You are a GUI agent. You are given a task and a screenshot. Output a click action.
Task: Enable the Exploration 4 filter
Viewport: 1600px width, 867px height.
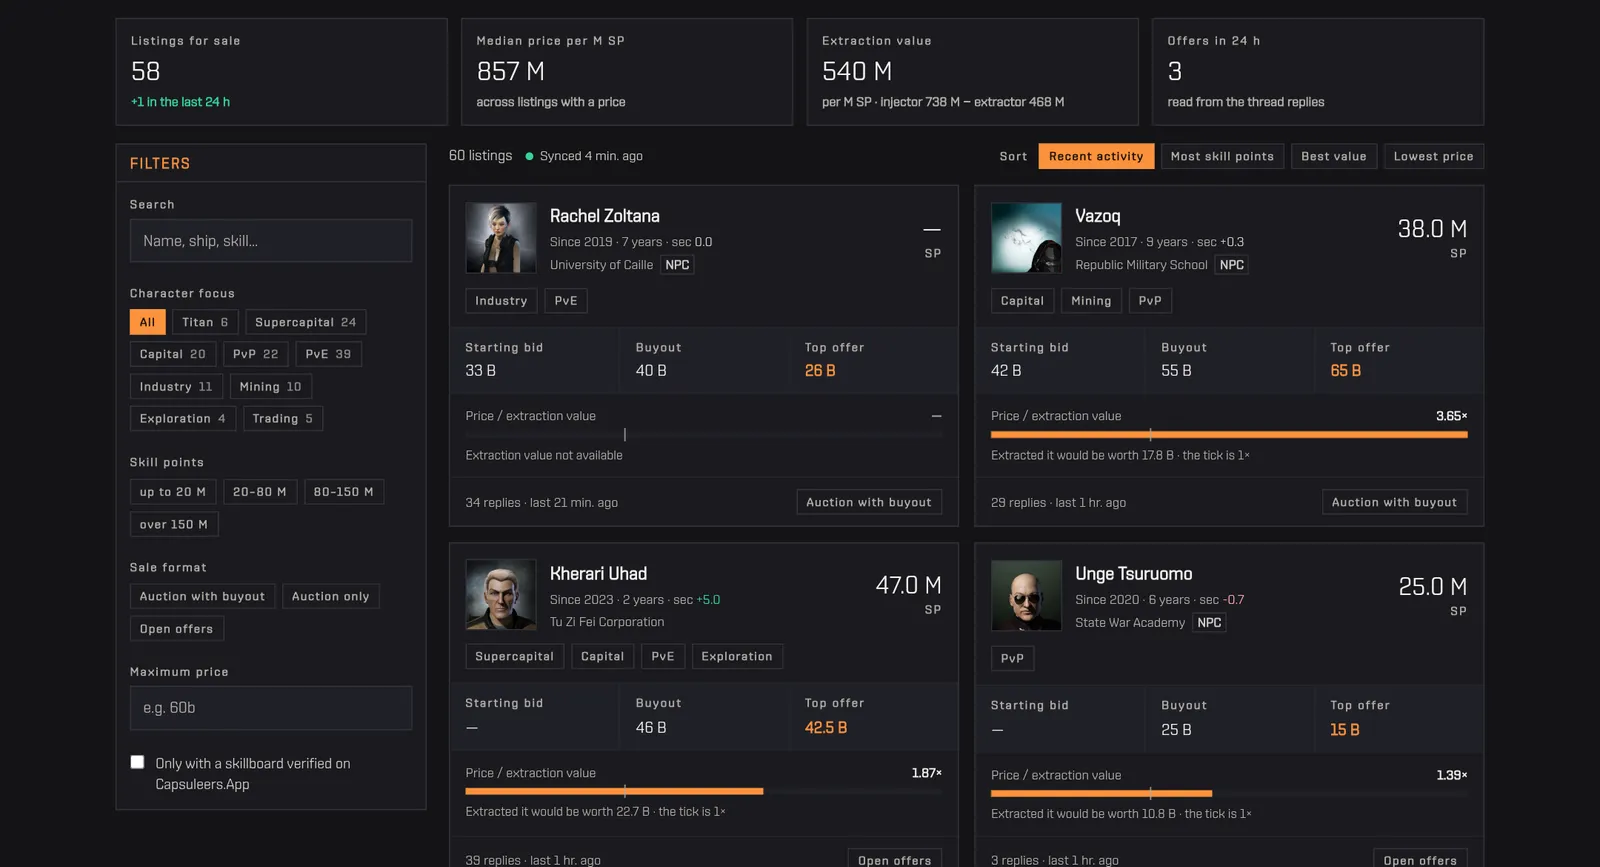[x=183, y=418]
